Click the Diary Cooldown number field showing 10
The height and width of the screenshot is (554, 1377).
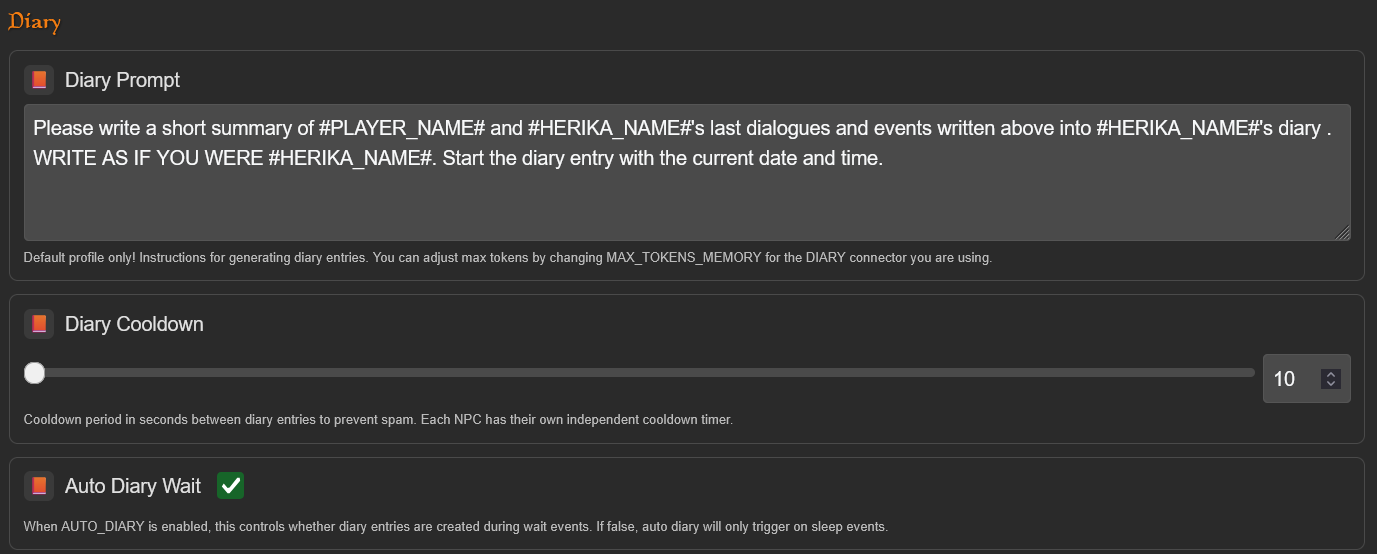pyautogui.click(x=1289, y=379)
